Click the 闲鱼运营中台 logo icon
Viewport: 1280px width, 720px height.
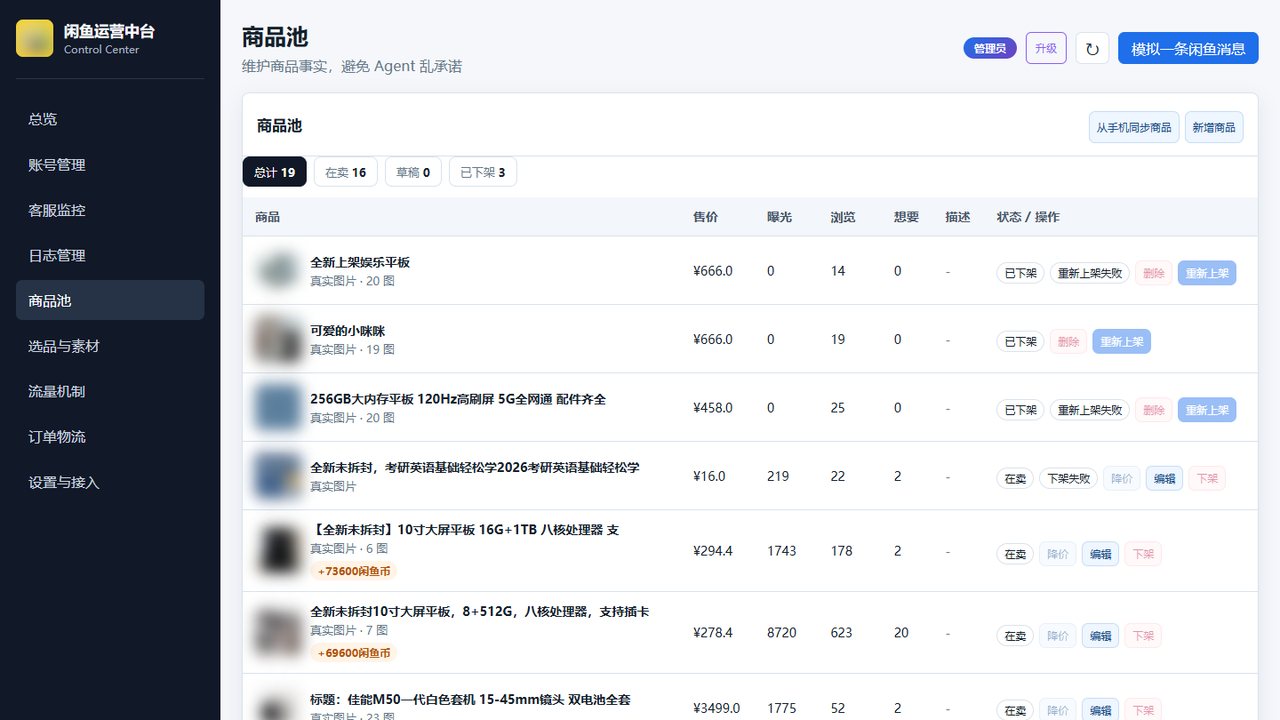pos(35,38)
